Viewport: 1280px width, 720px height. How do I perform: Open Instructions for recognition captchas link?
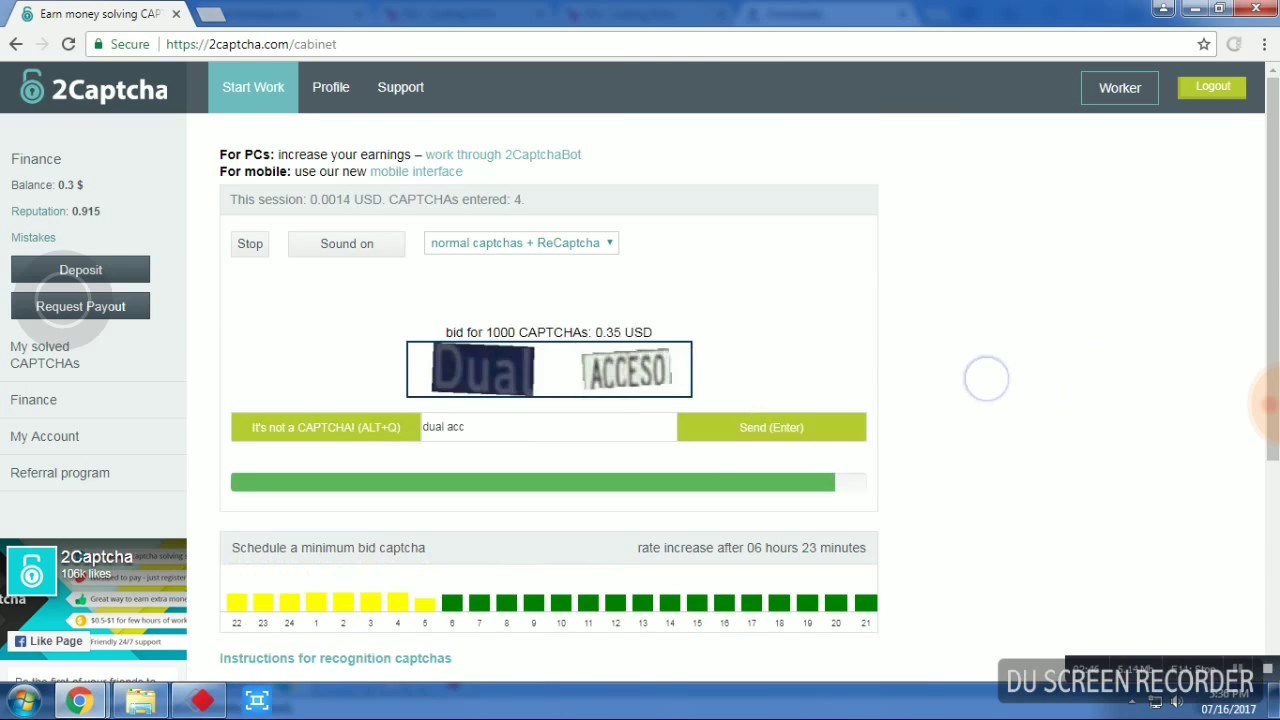[x=335, y=658]
